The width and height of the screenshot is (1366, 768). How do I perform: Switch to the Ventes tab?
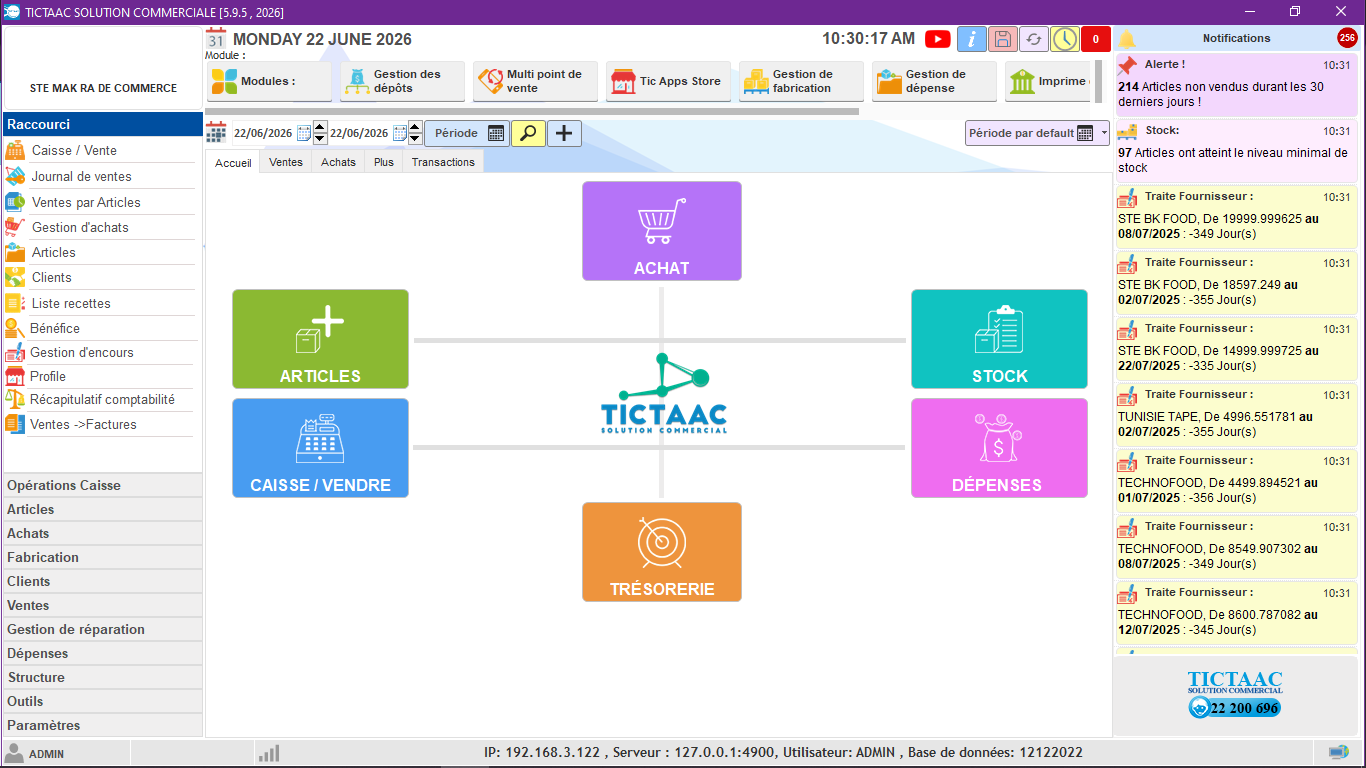286,162
